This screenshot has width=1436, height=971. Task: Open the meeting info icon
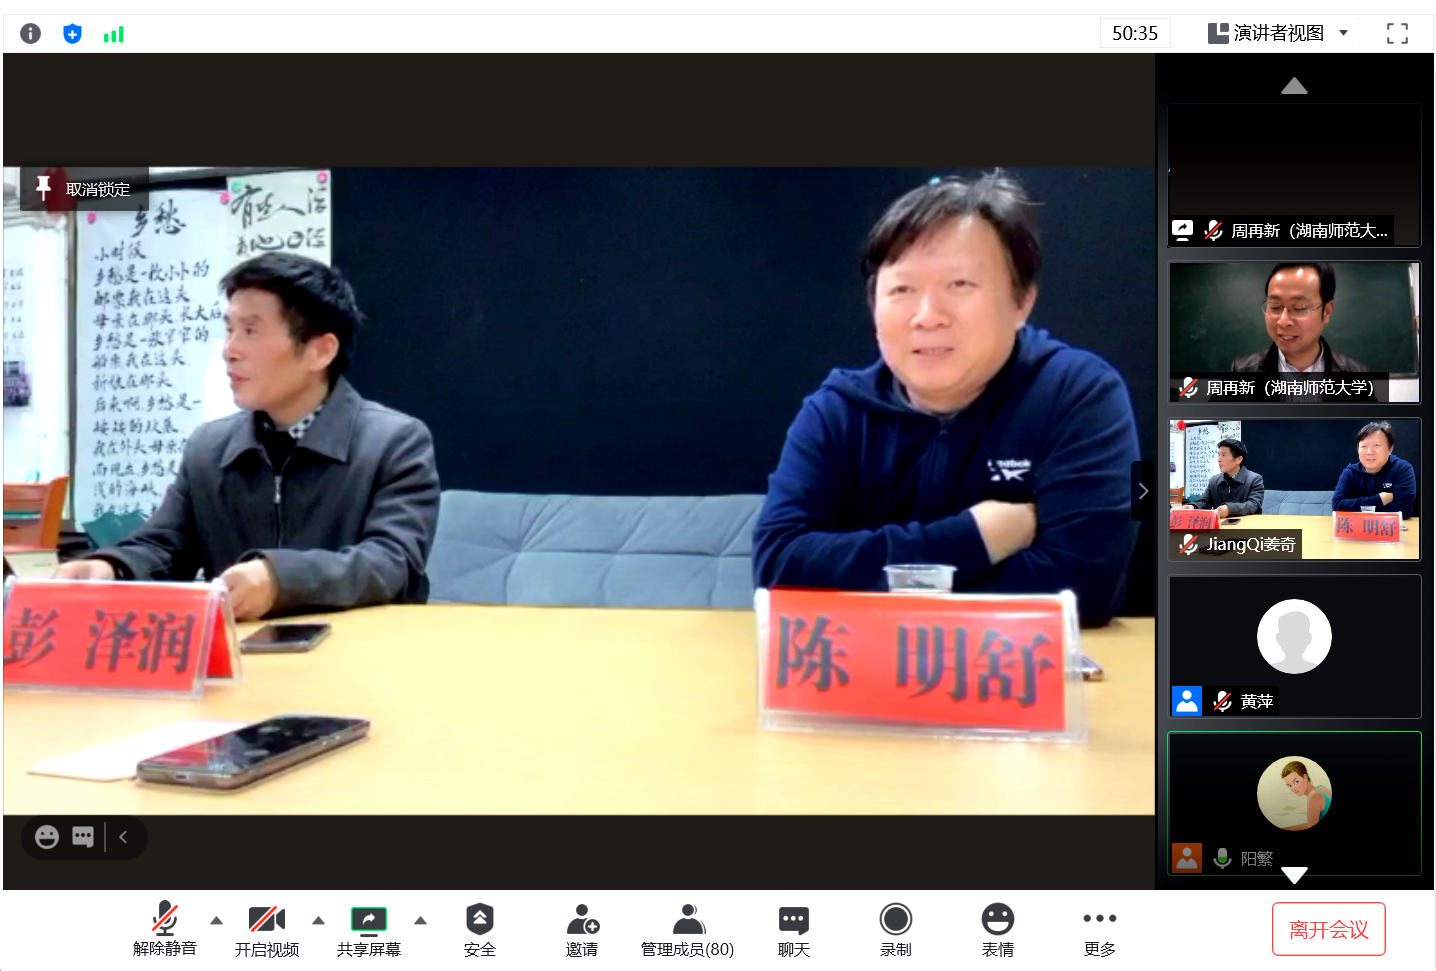tap(31, 33)
